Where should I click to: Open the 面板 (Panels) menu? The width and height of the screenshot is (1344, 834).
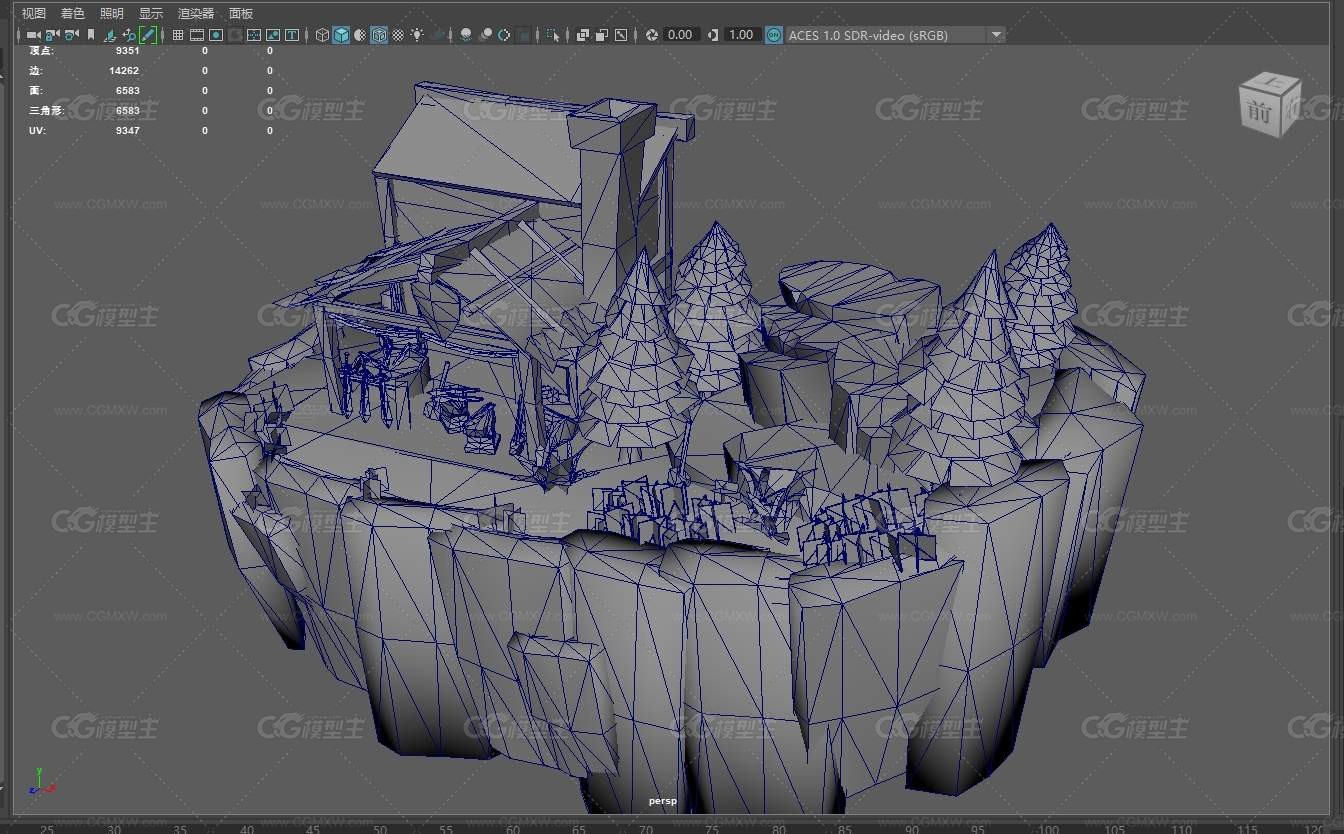[x=241, y=13]
